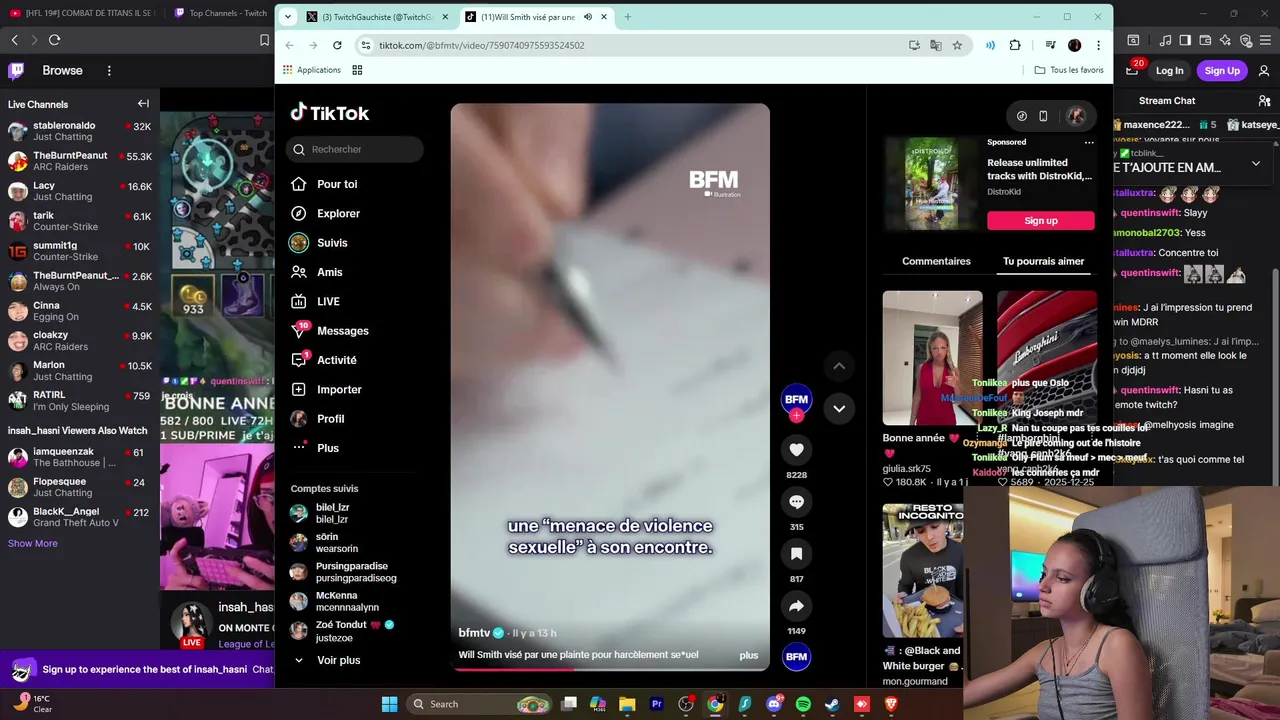Open the TikTok LIVE section
Image resolution: width=1280 pixels, height=720 pixels.
328,301
